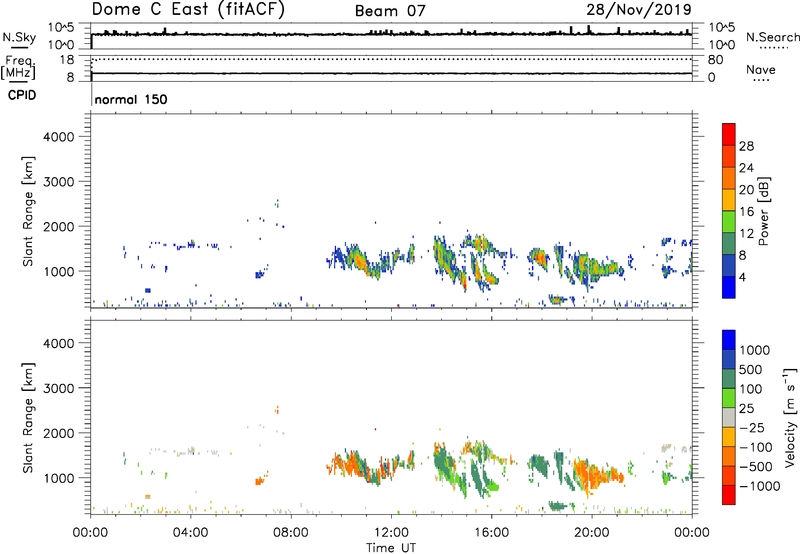Viewport: 800px width, 554px height.
Task: Click the 'Time UT' axis label
Action: [x=391, y=548]
